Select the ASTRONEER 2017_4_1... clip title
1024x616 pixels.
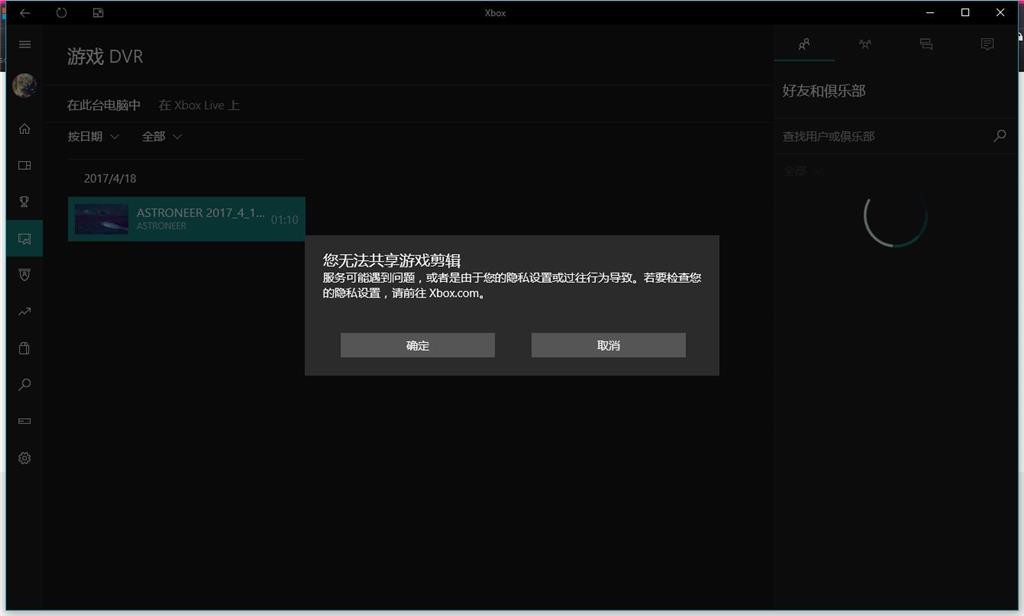click(x=200, y=213)
